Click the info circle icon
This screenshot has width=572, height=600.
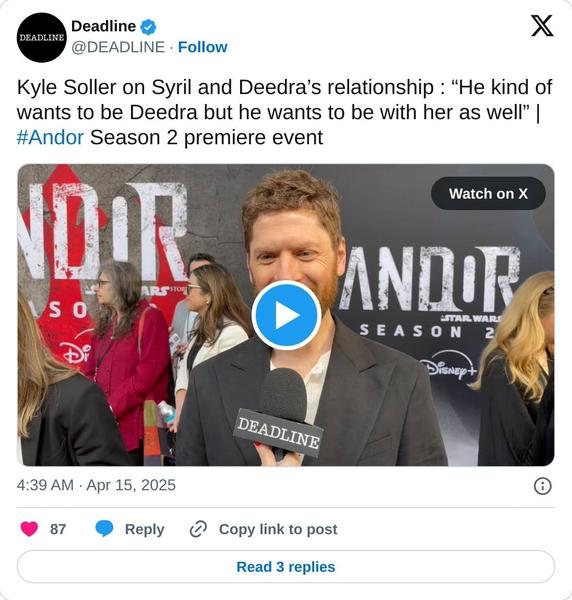click(x=543, y=486)
